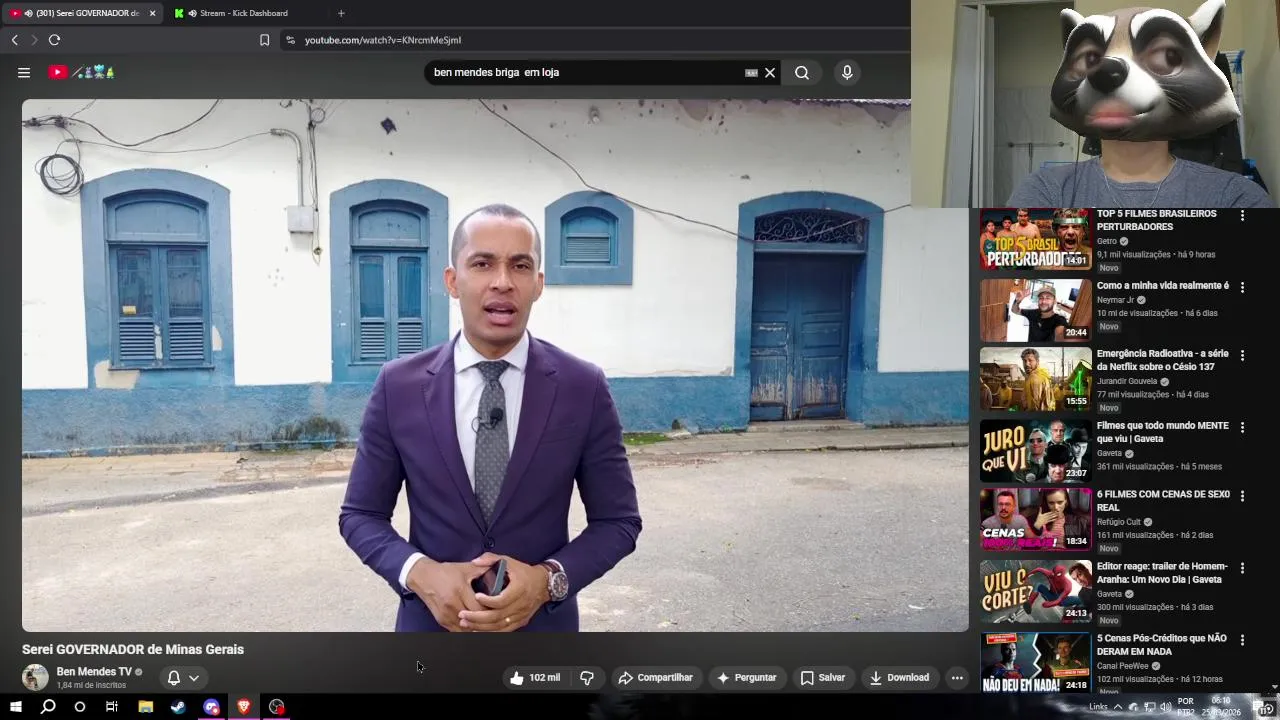Open the Ben Mendes TV channel name
1280x720 pixels.
[94, 672]
